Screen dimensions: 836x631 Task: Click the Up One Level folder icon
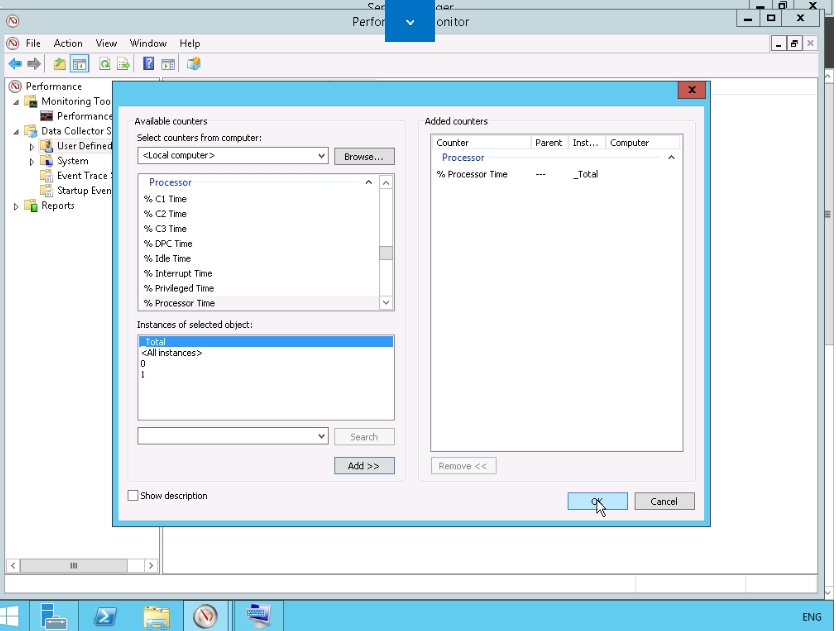coord(60,64)
